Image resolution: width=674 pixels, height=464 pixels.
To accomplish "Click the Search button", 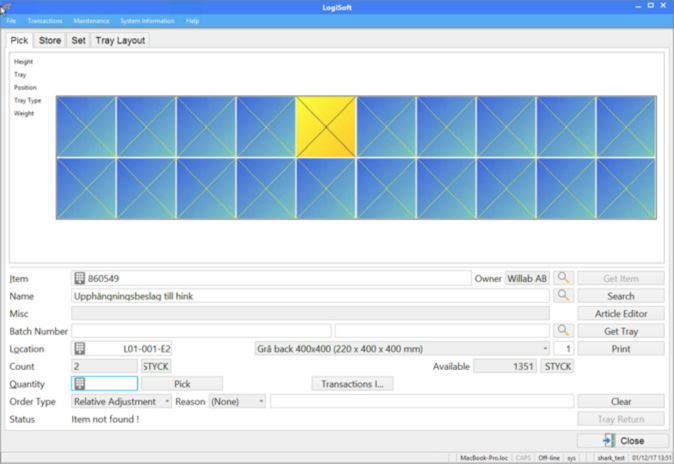I will 621,296.
